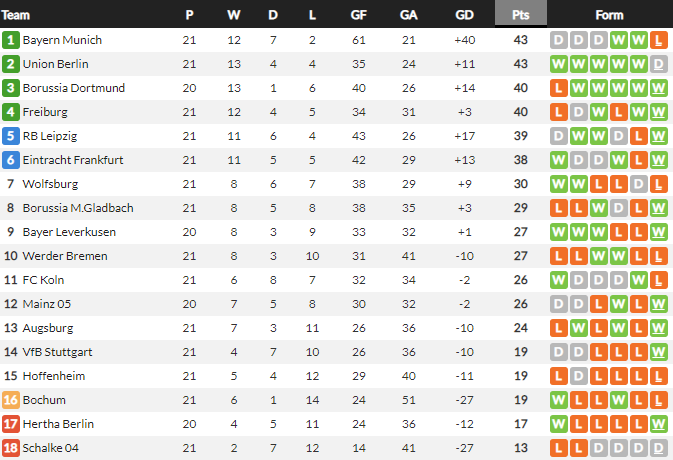Click Wolfsburg's points value 30

[520, 184]
